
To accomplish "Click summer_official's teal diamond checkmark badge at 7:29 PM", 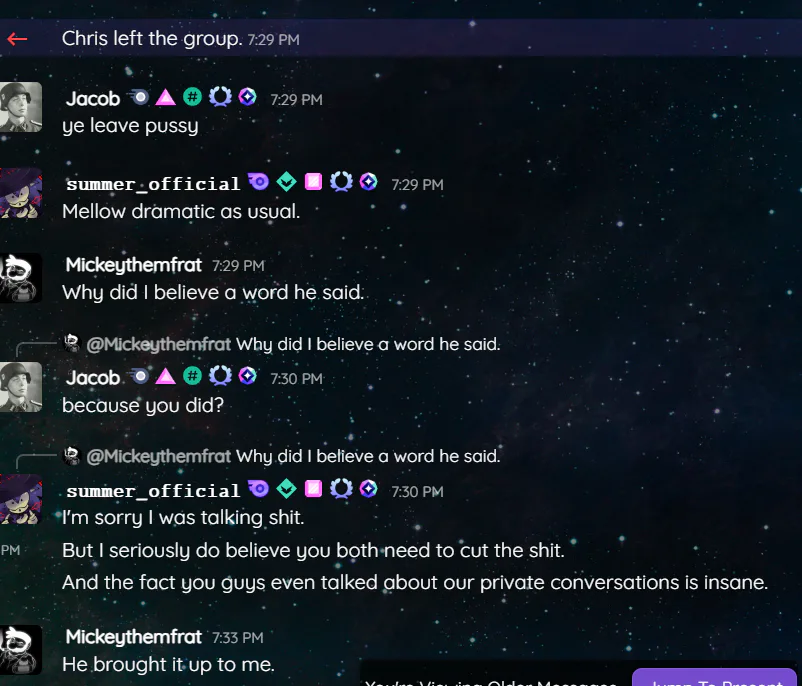I will pos(286,182).
